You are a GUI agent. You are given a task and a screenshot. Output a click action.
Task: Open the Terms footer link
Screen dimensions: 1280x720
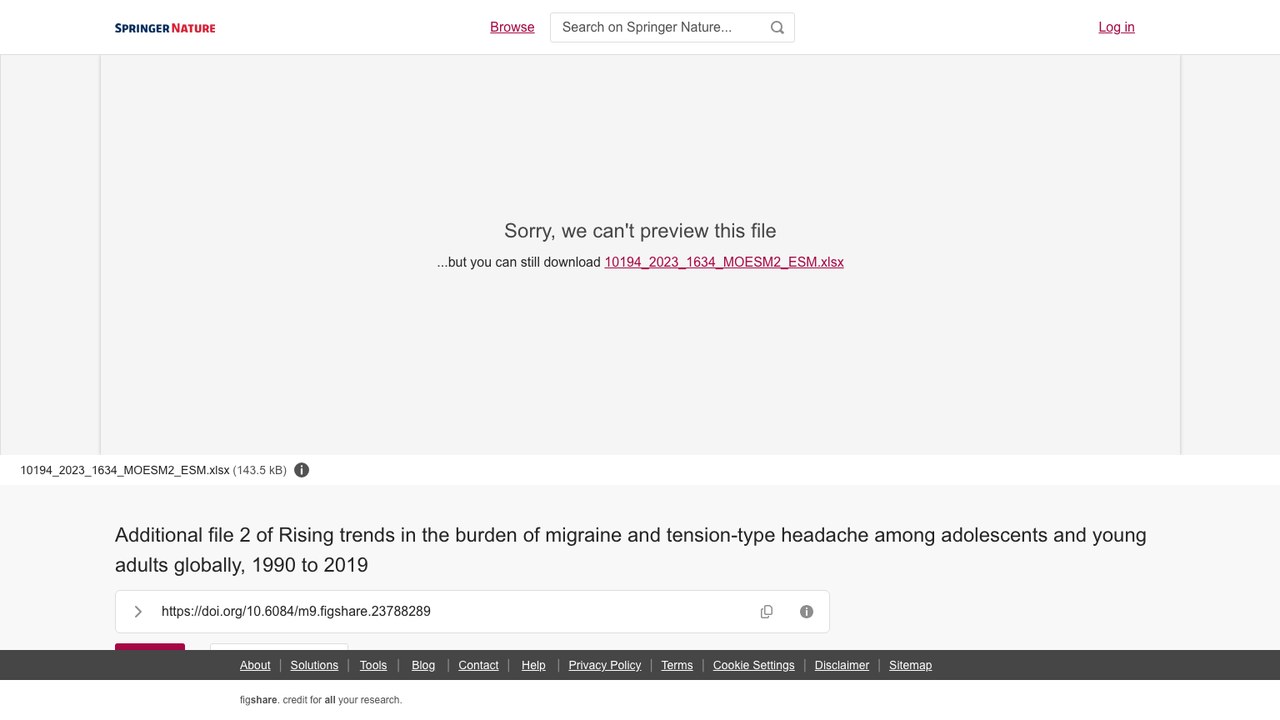tap(677, 665)
